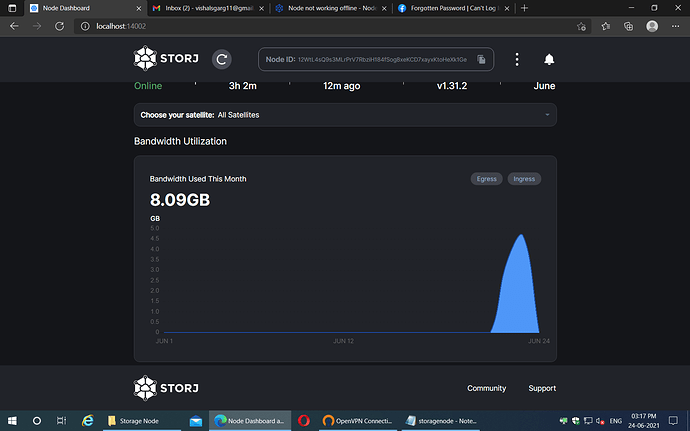Open the notifications bell
This screenshot has height=431, width=690.
548,60
